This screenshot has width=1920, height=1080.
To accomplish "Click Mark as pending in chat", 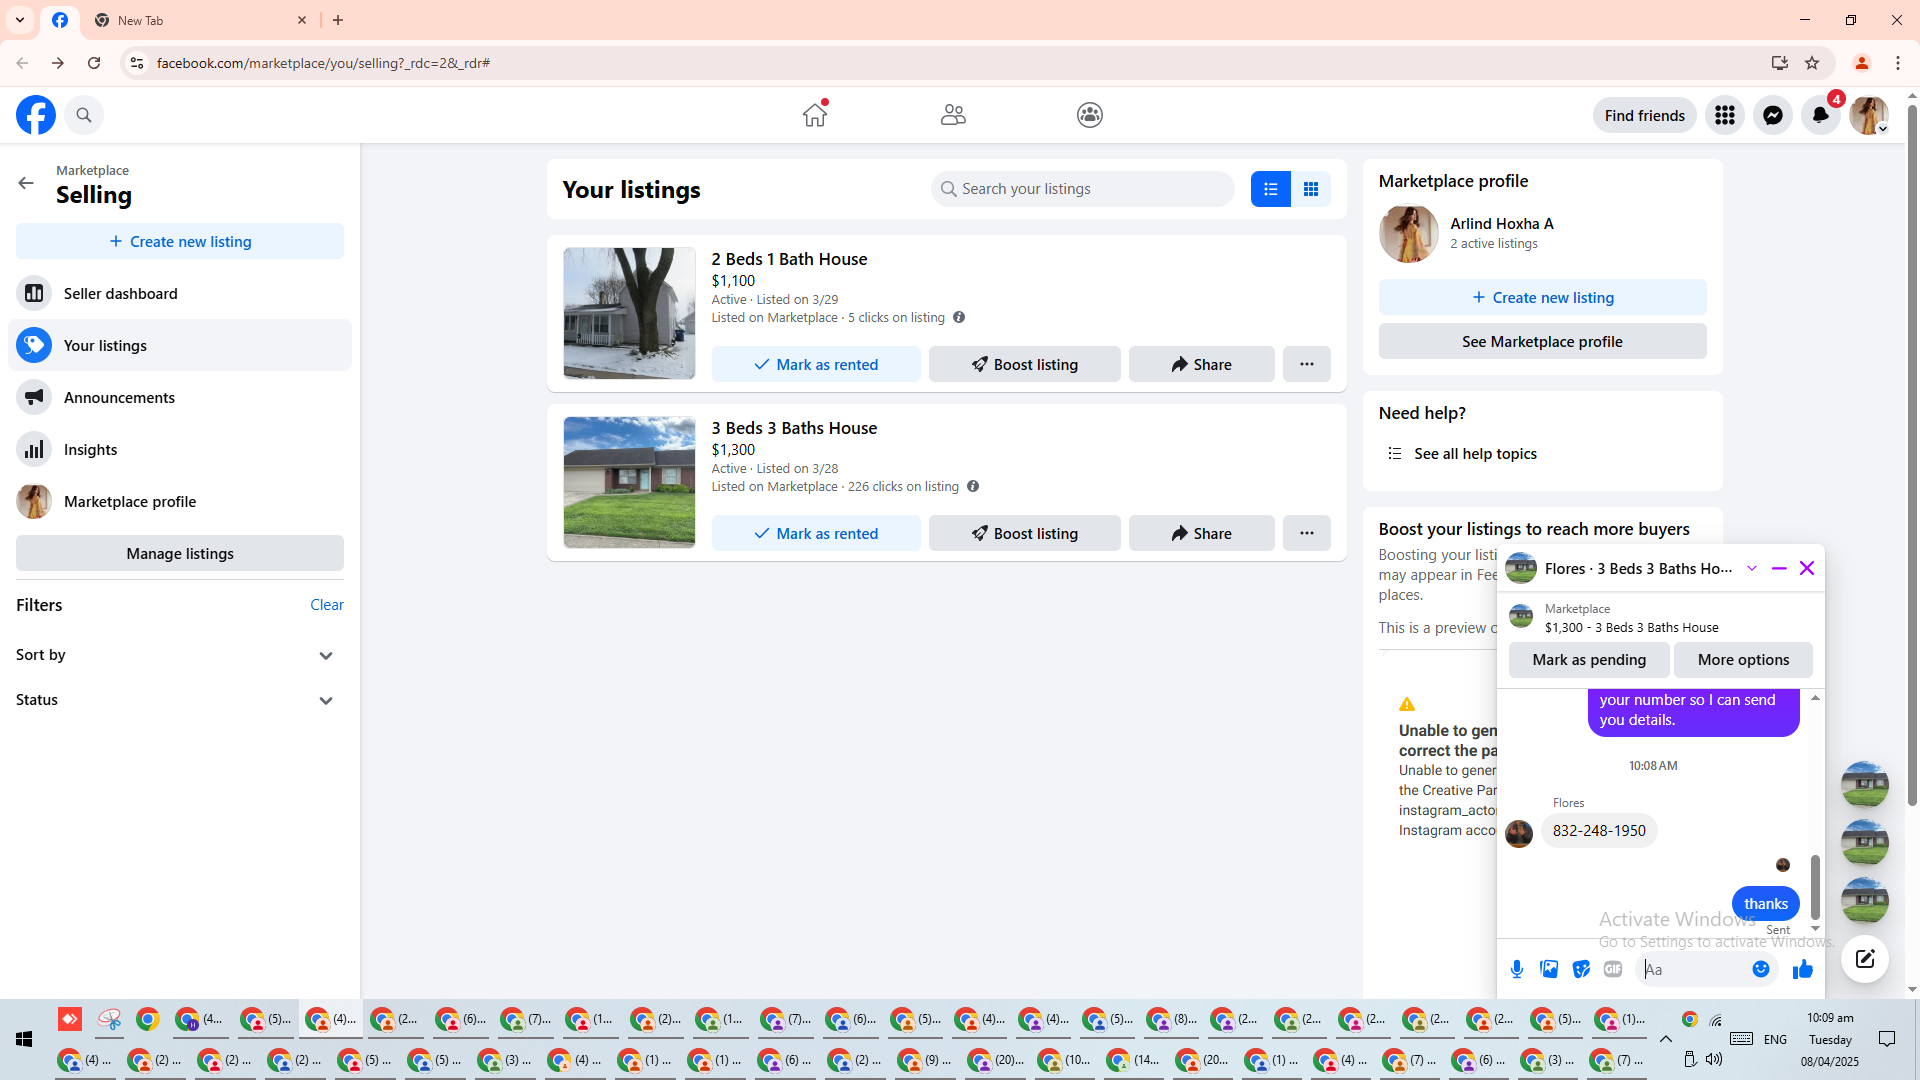I will coord(1588,659).
